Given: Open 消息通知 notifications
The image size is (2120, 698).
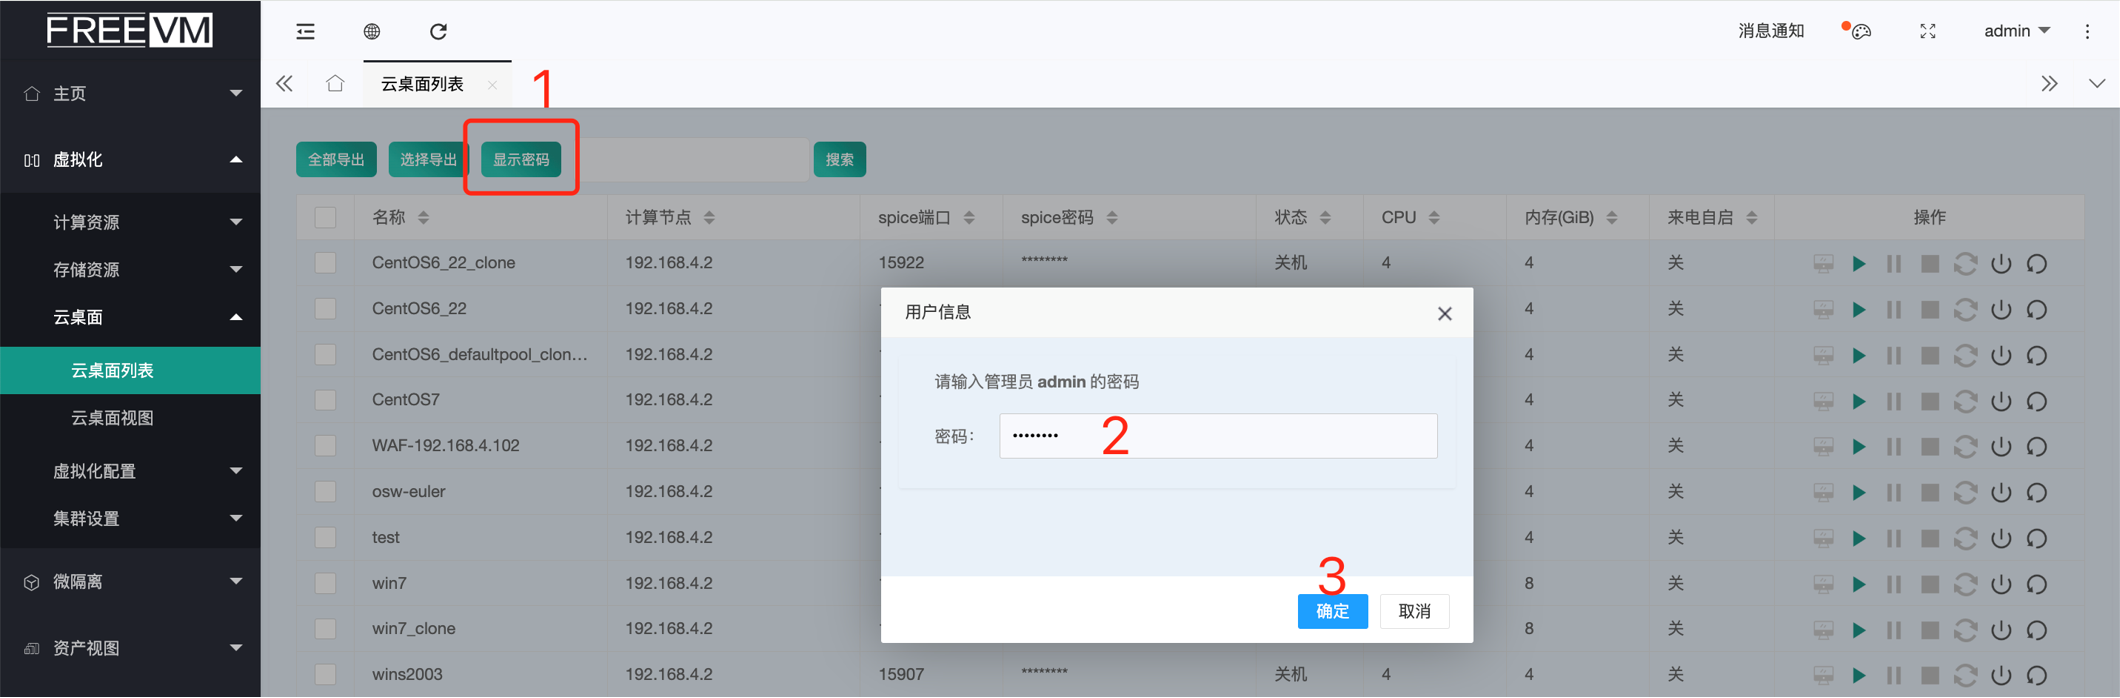Looking at the screenshot, I should click(x=1771, y=31).
